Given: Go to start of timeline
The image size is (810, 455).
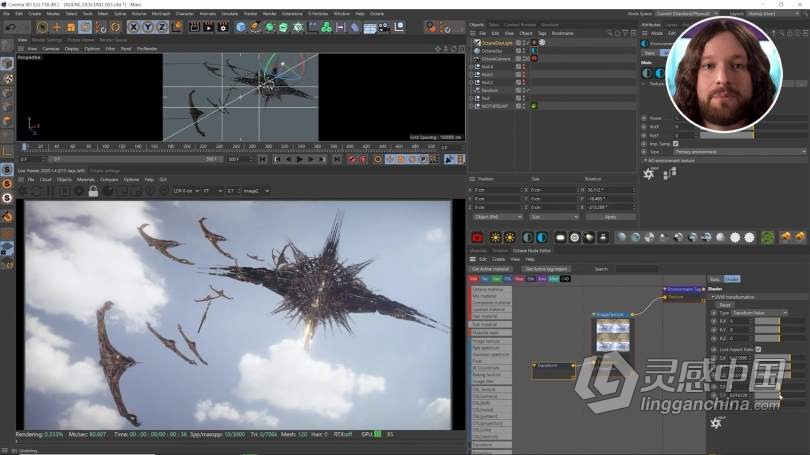Looking at the screenshot, I should coord(263,160).
